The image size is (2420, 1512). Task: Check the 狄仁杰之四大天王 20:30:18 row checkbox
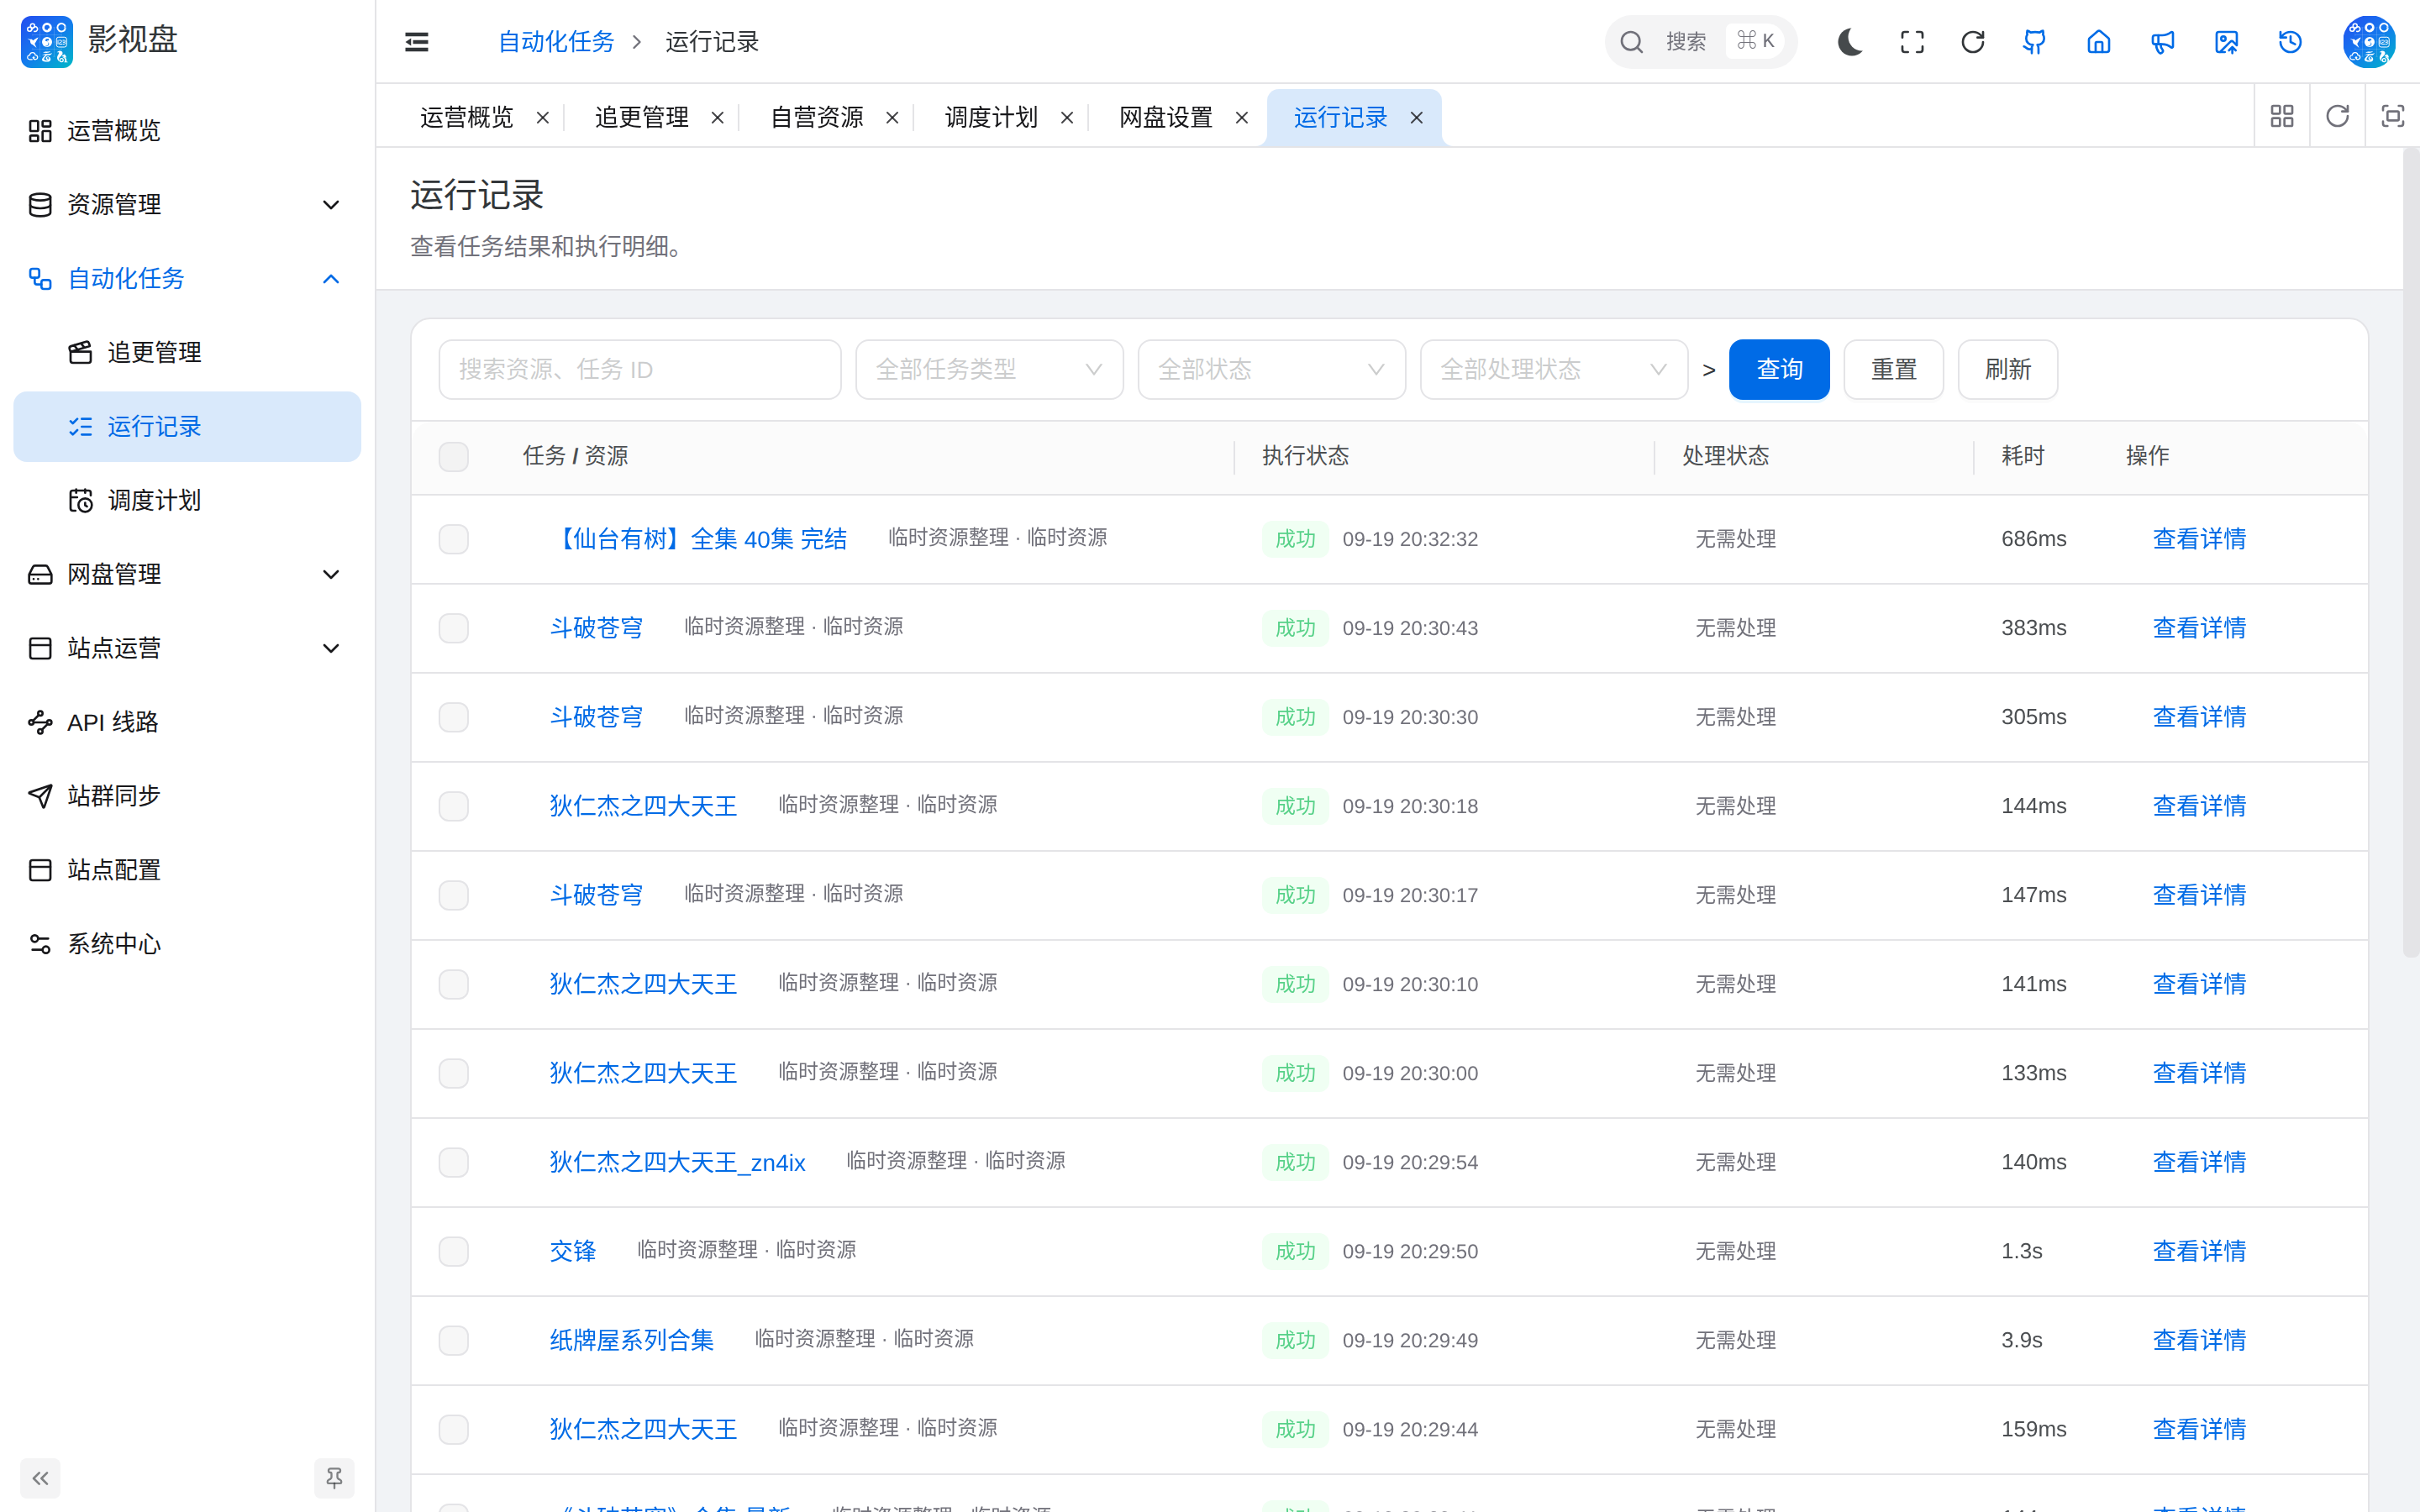(454, 806)
